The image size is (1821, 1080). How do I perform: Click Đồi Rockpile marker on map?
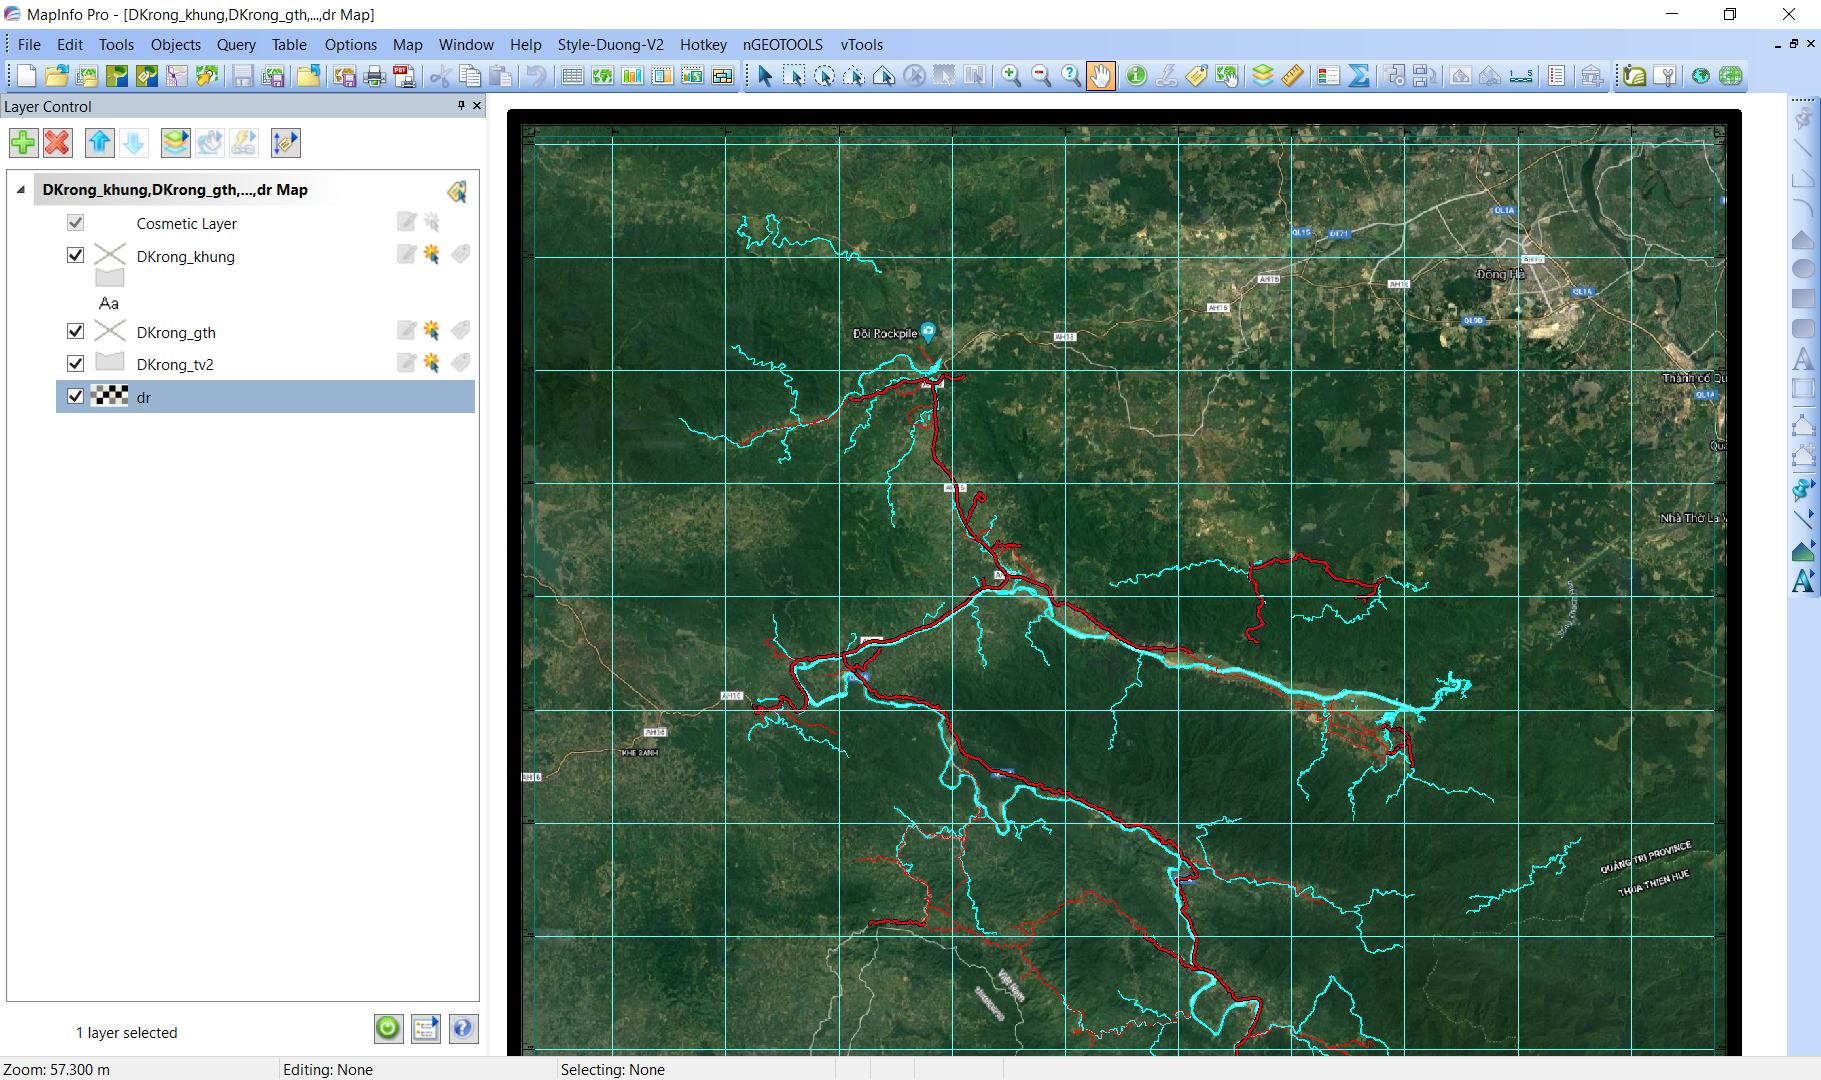(928, 331)
